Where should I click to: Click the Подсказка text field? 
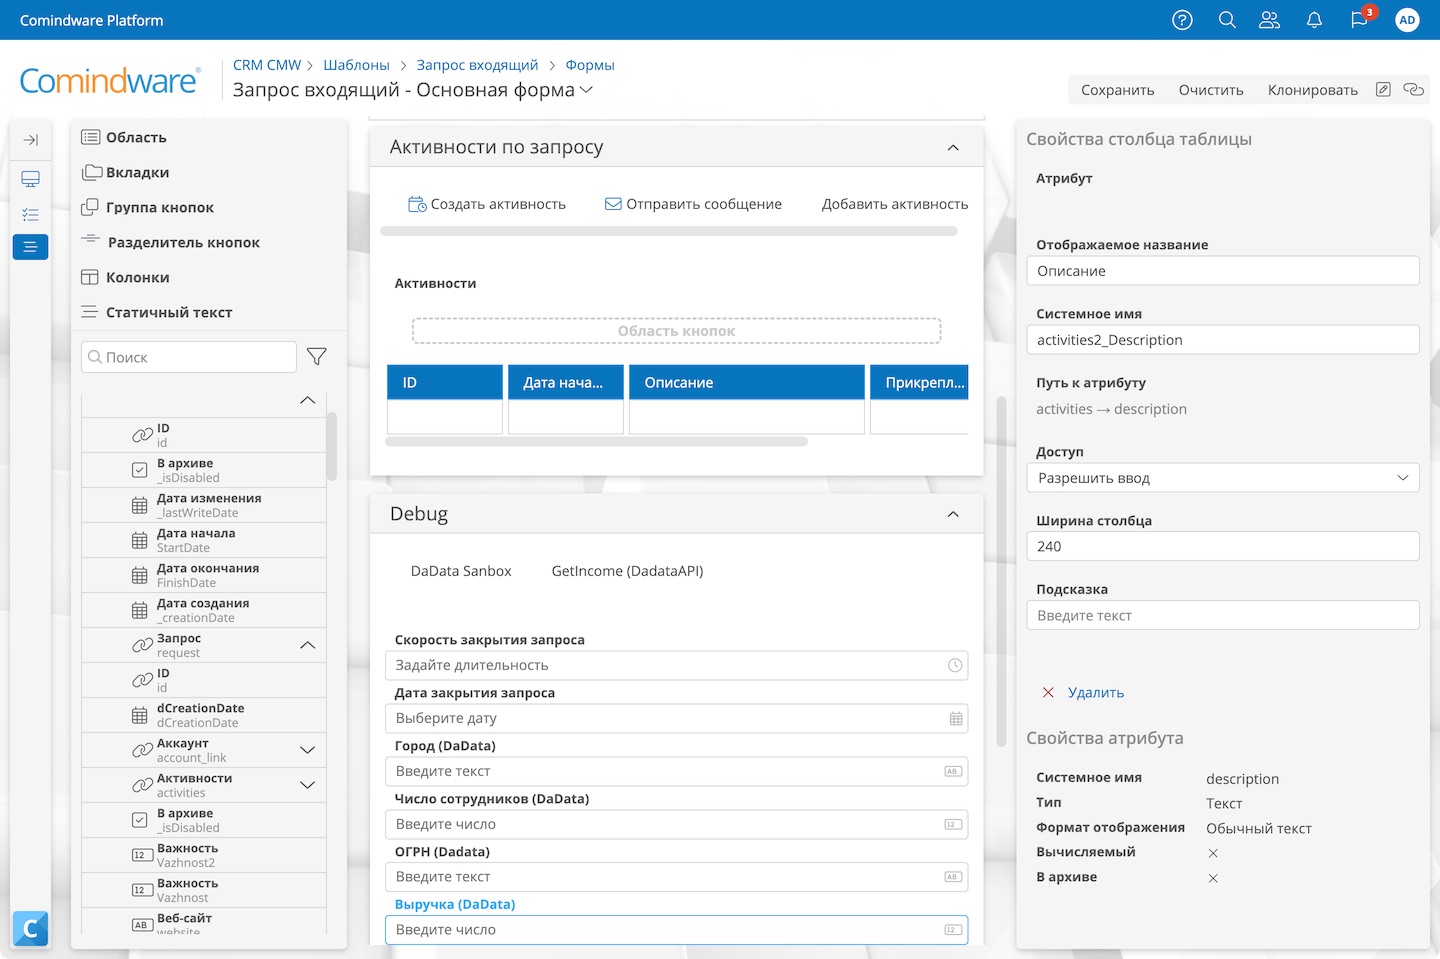(x=1223, y=615)
